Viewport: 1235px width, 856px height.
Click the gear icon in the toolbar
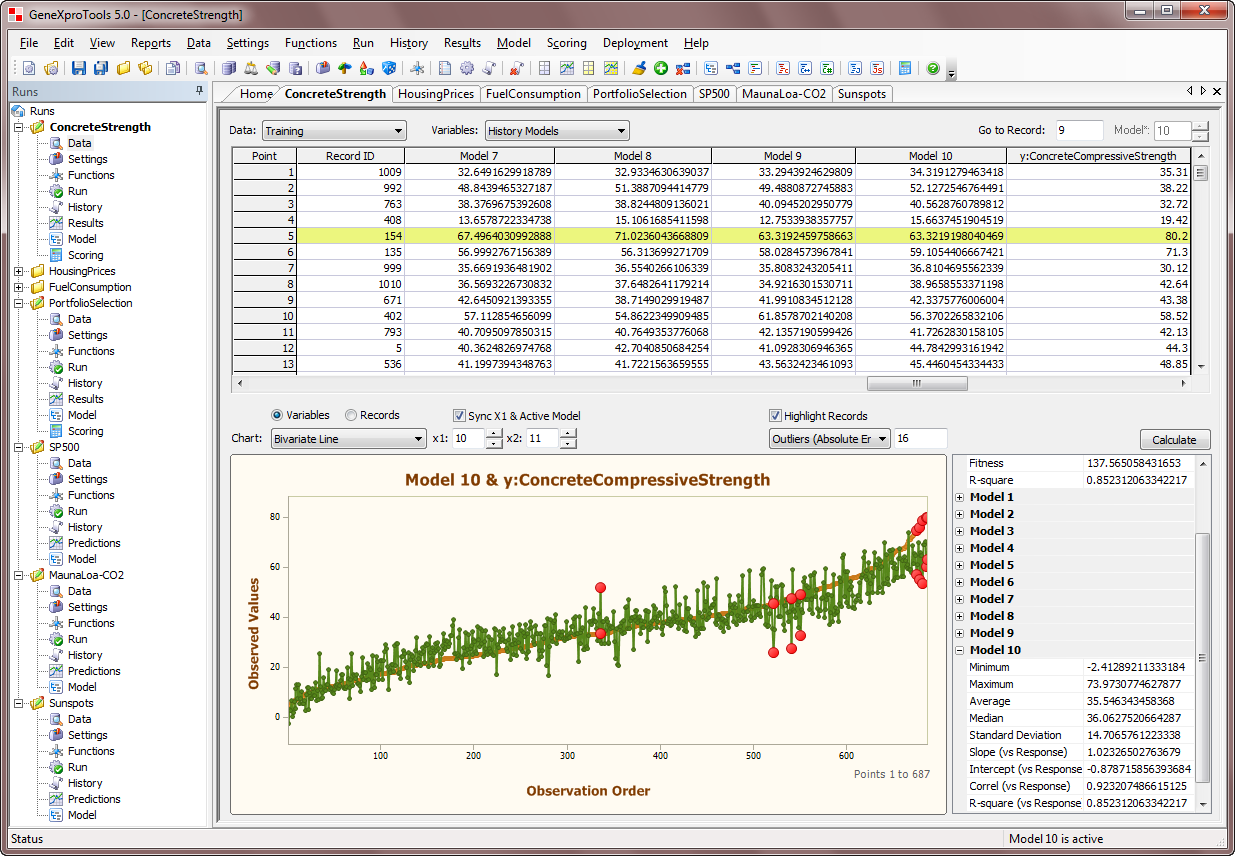[x=467, y=69]
